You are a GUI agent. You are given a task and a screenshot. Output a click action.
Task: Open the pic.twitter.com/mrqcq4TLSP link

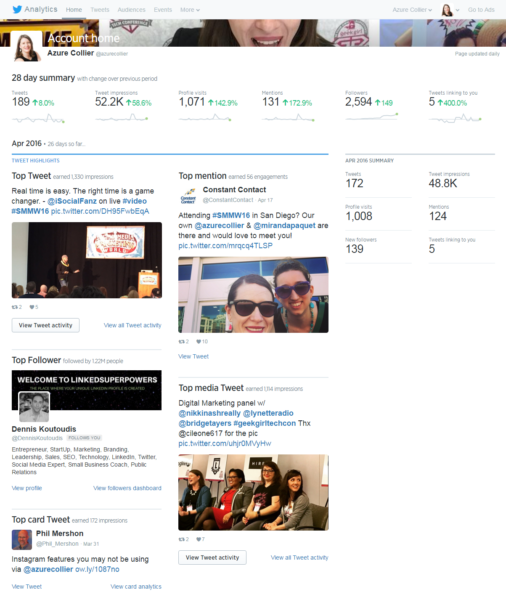click(x=225, y=246)
